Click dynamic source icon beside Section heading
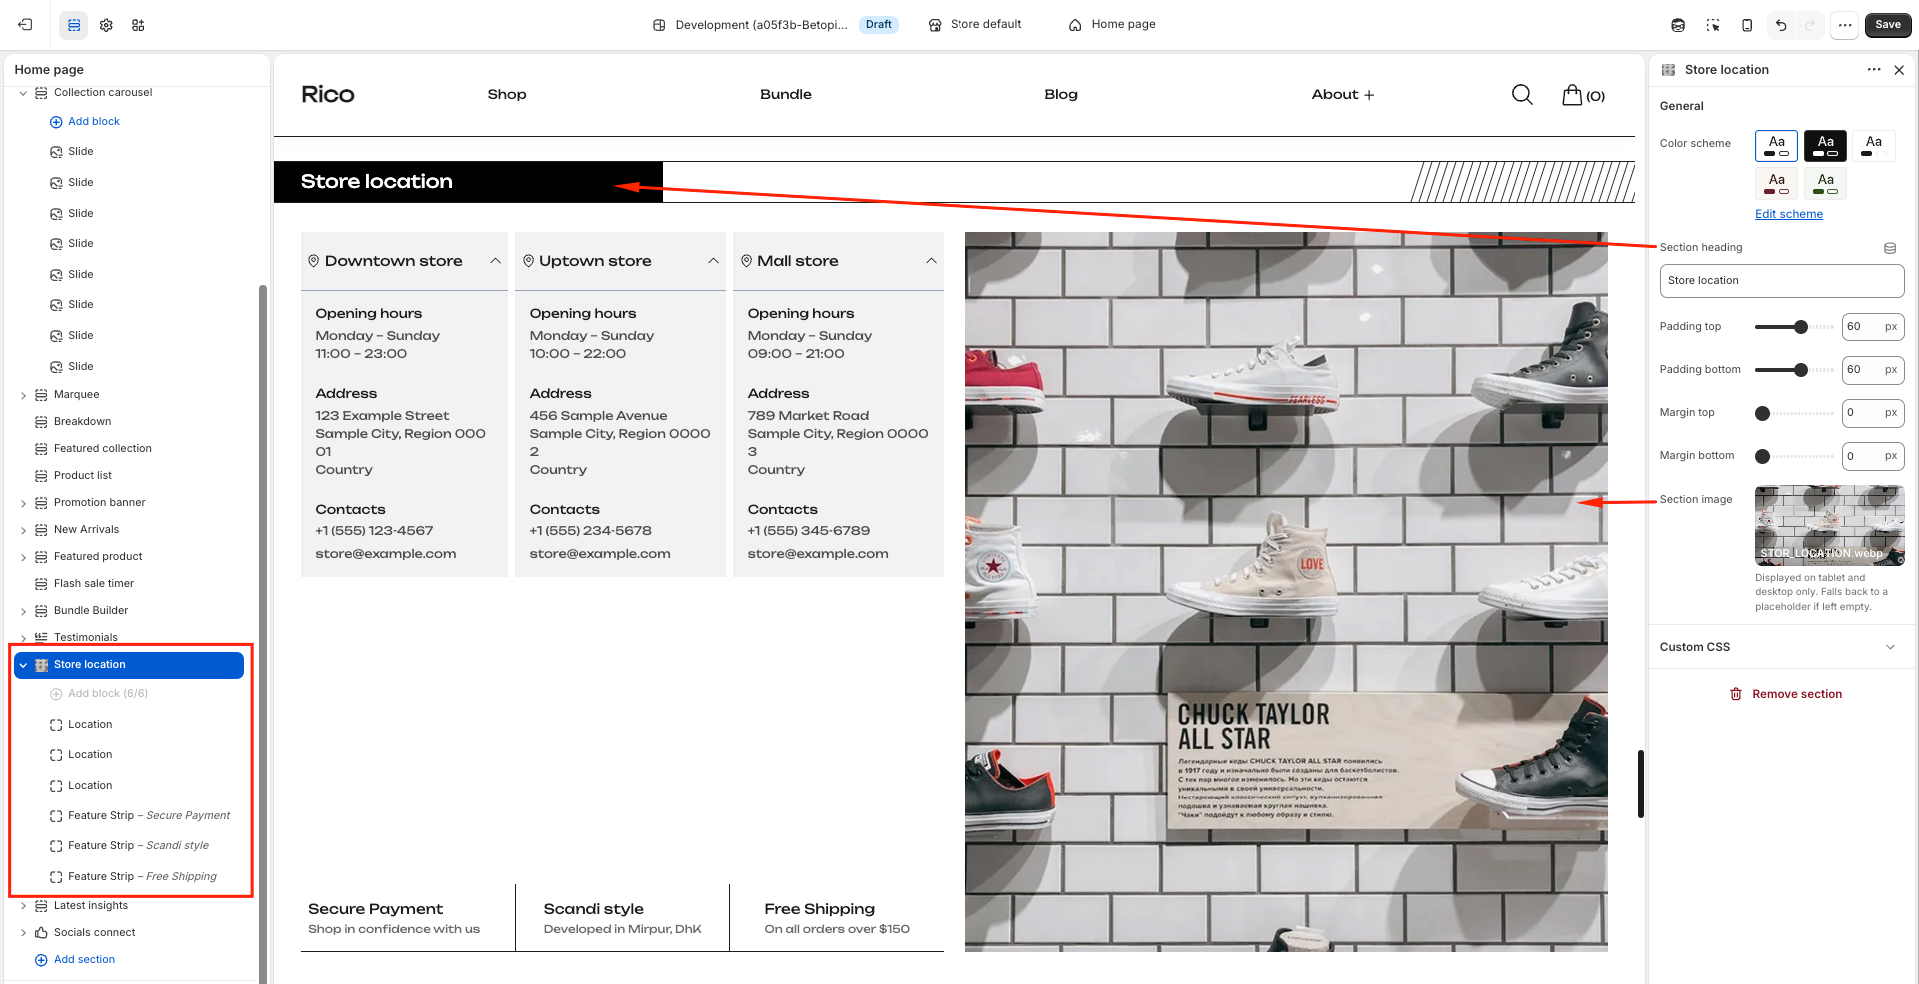Image resolution: width=1919 pixels, height=984 pixels. [x=1890, y=248]
